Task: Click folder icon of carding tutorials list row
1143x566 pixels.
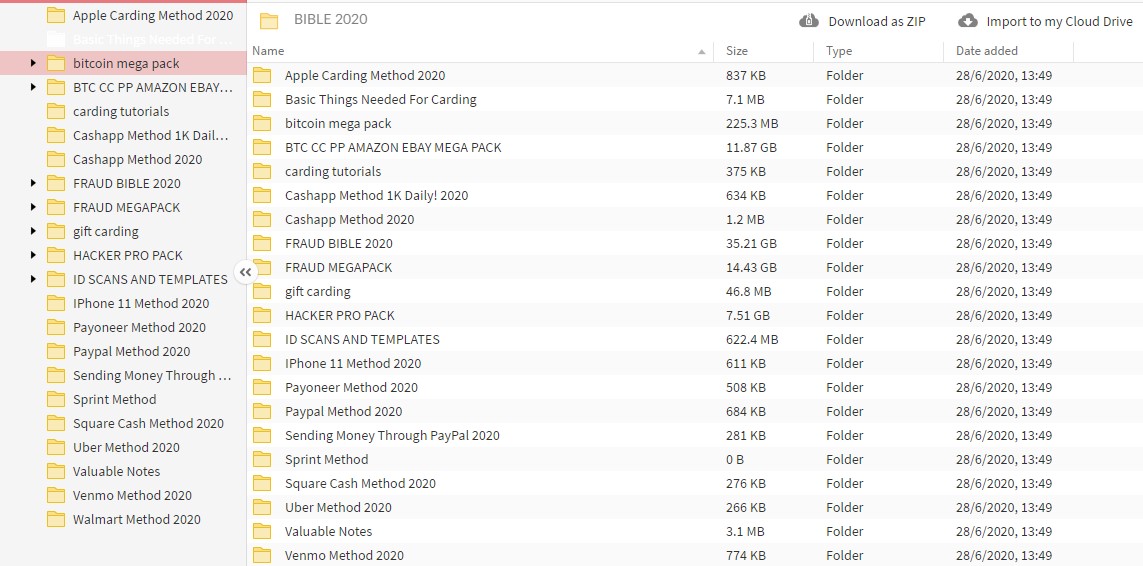Action: pyautogui.click(x=262, y=171)
